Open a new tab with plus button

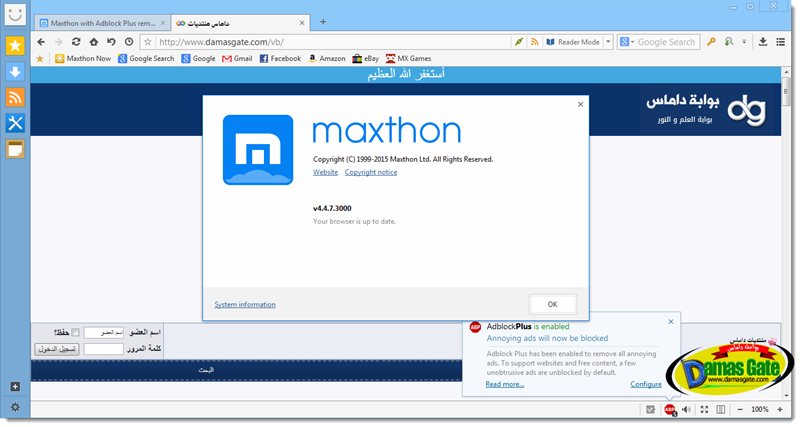click(322, 21)
